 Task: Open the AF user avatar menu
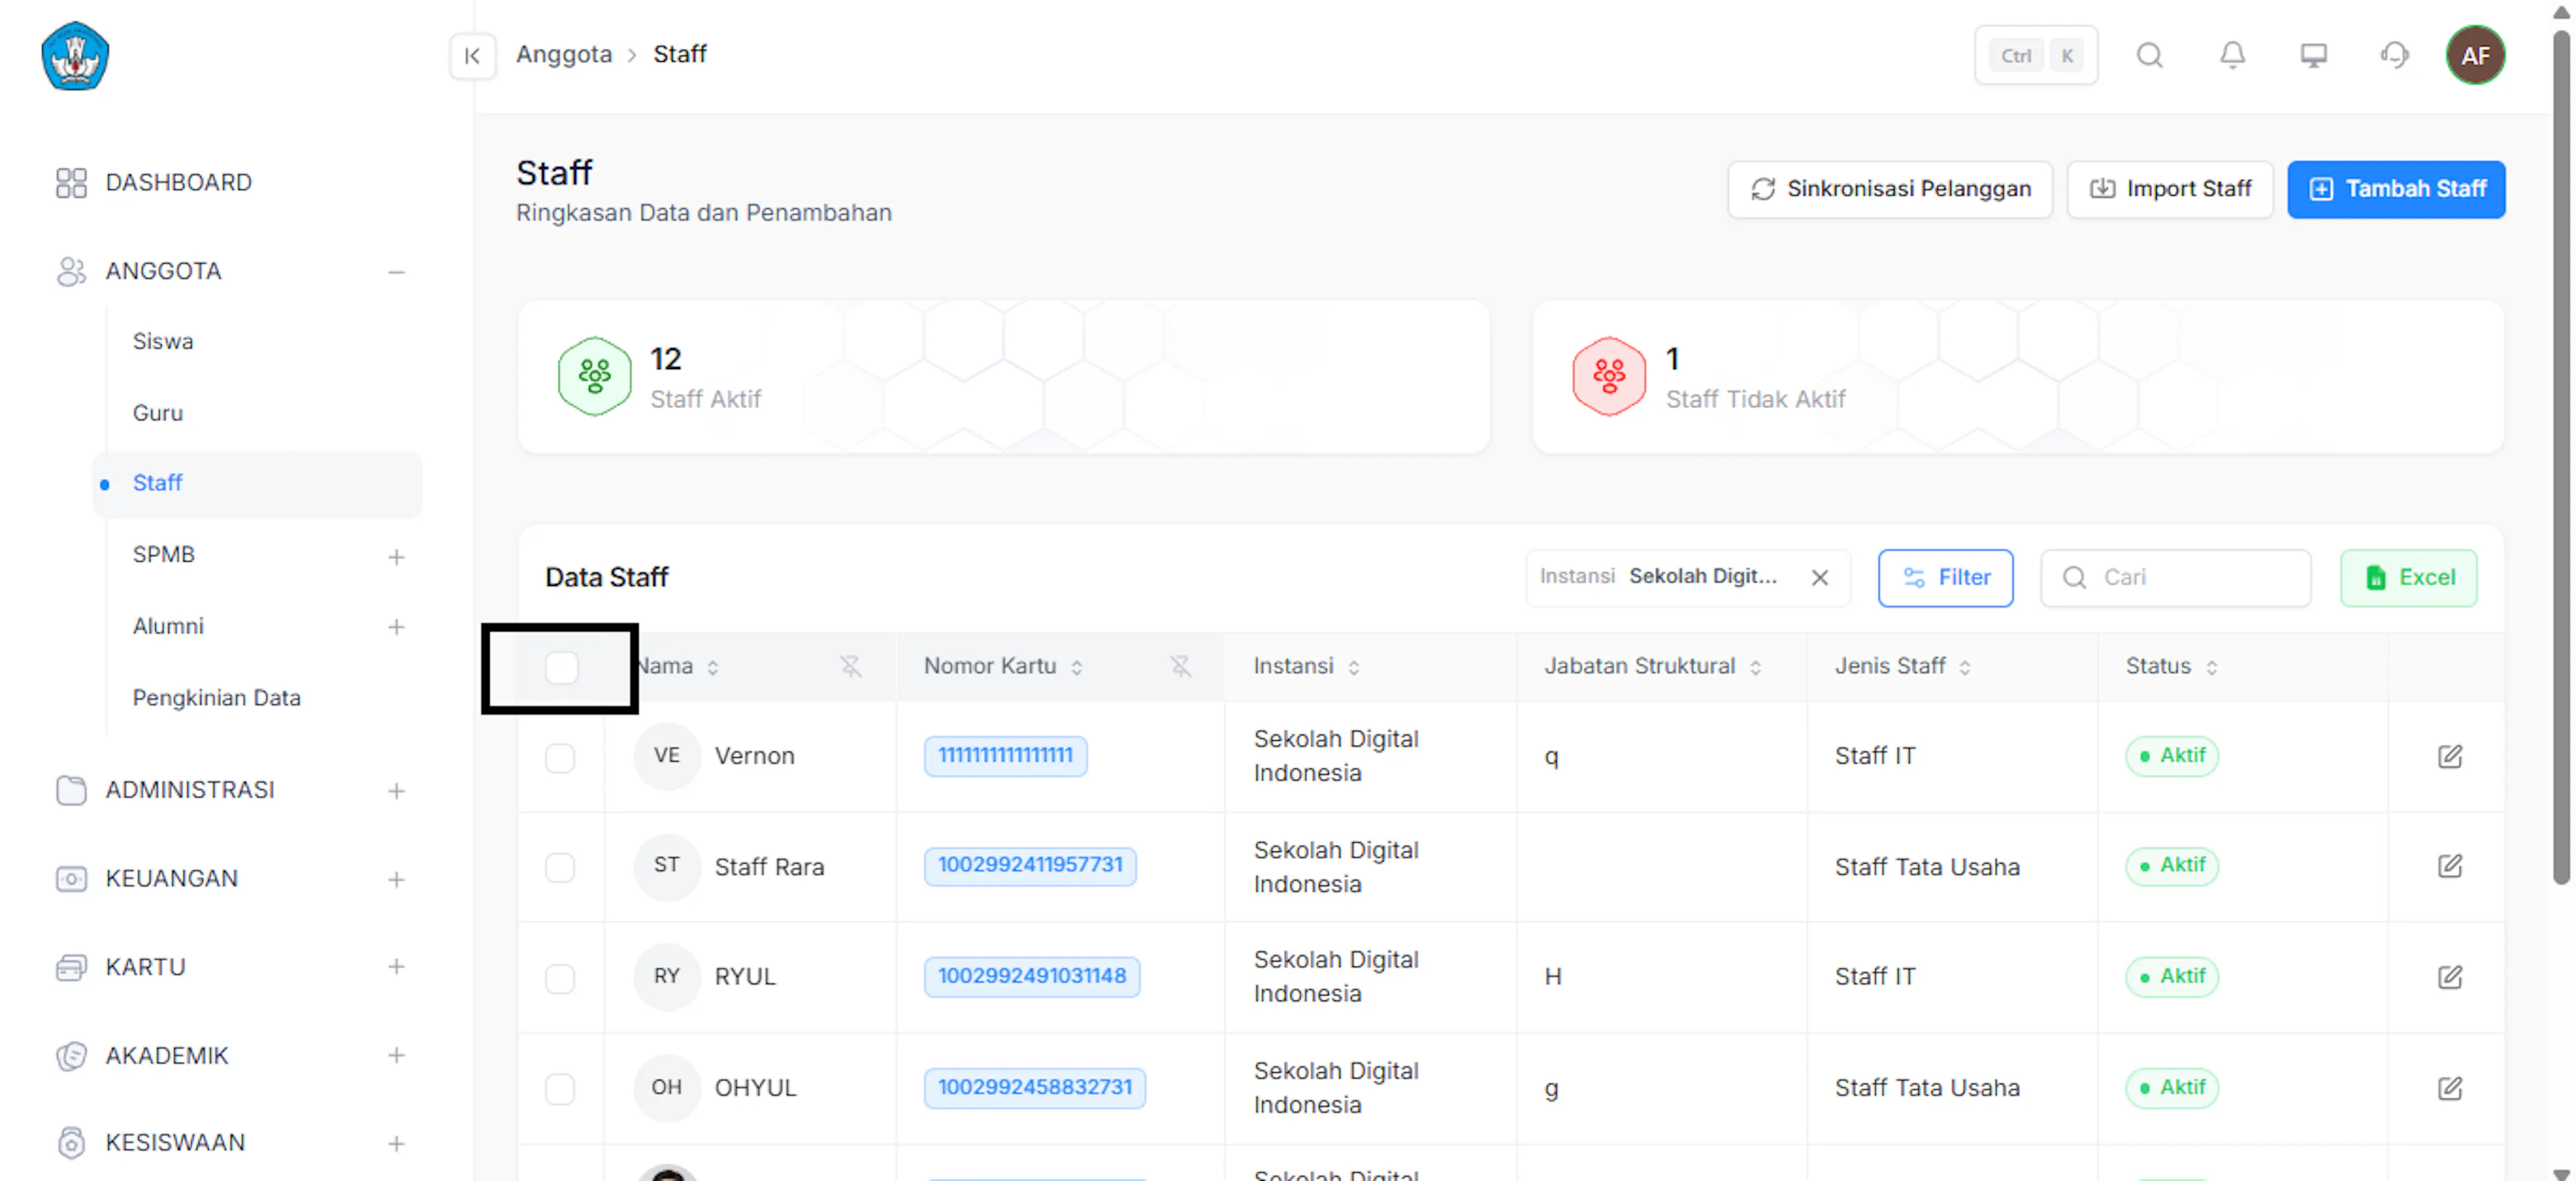click(2475, 55)
